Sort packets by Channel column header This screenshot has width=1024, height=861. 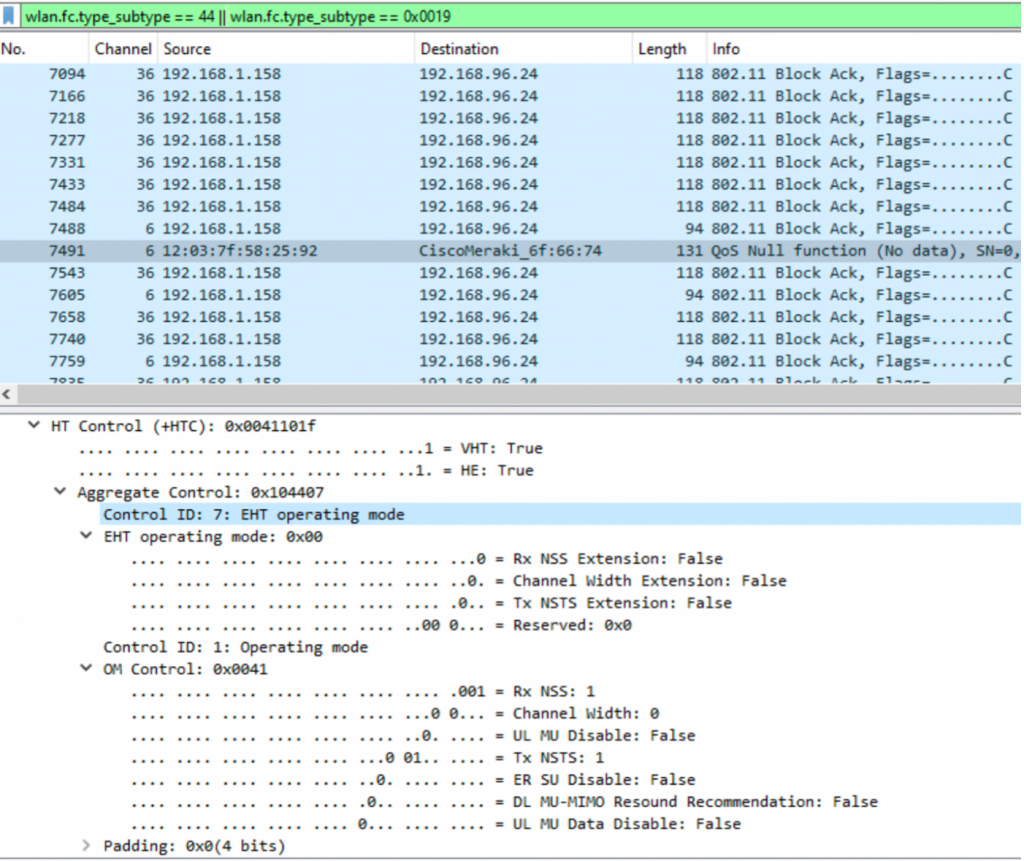(x=122, y=49)
